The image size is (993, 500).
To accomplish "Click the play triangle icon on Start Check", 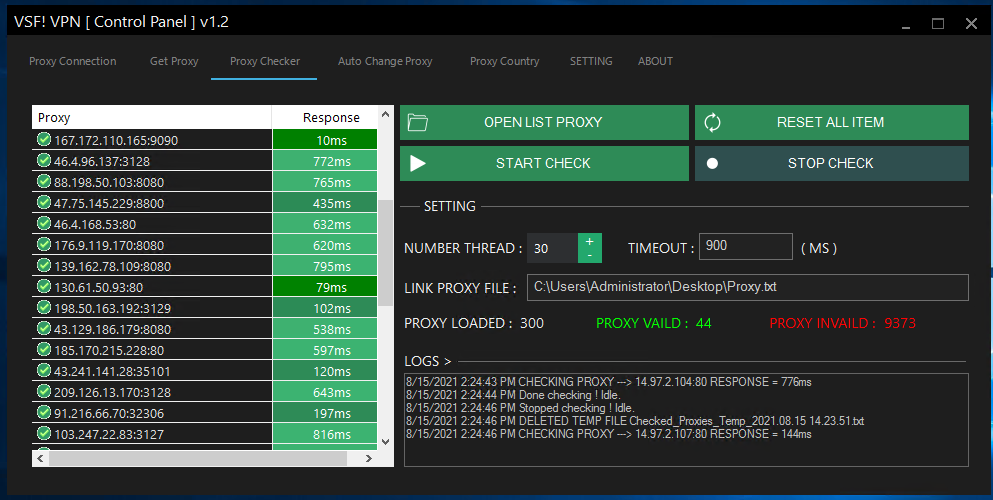I will click(x=417, y=163).
